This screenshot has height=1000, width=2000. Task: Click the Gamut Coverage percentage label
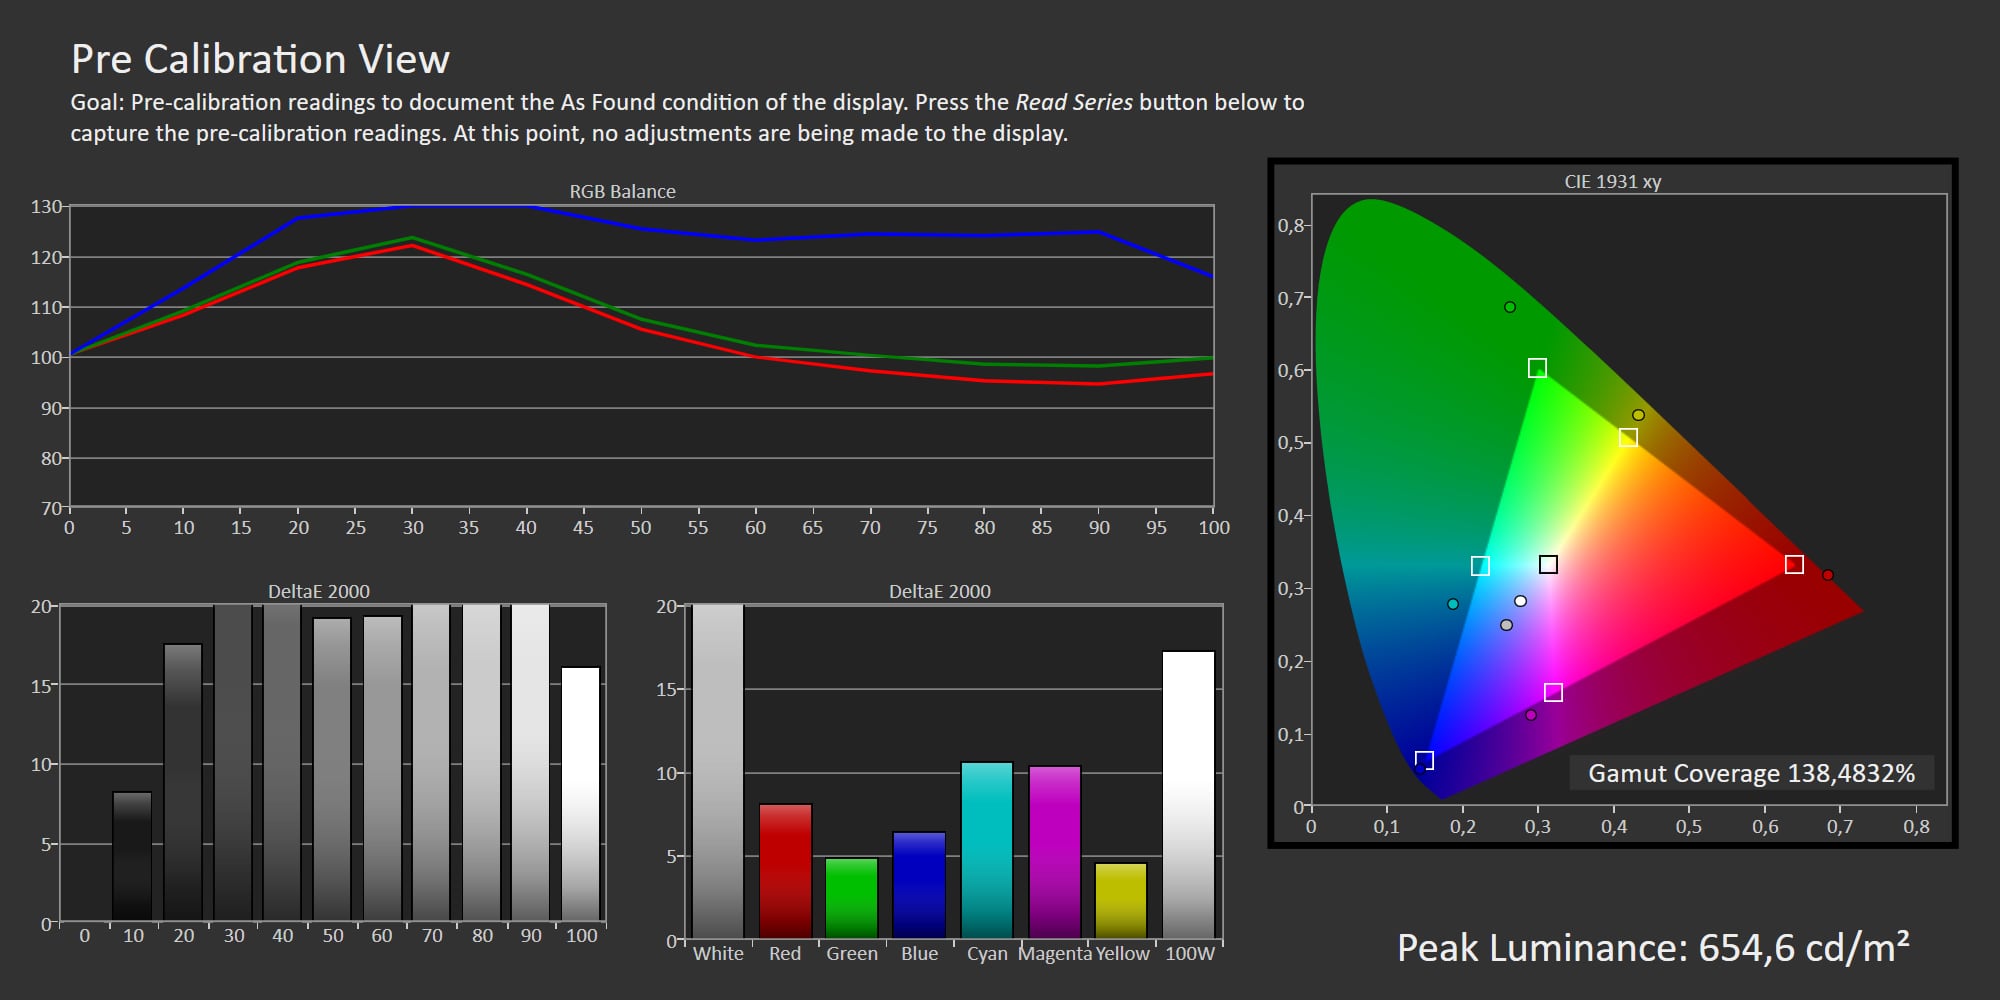[x=1751, y=773]
